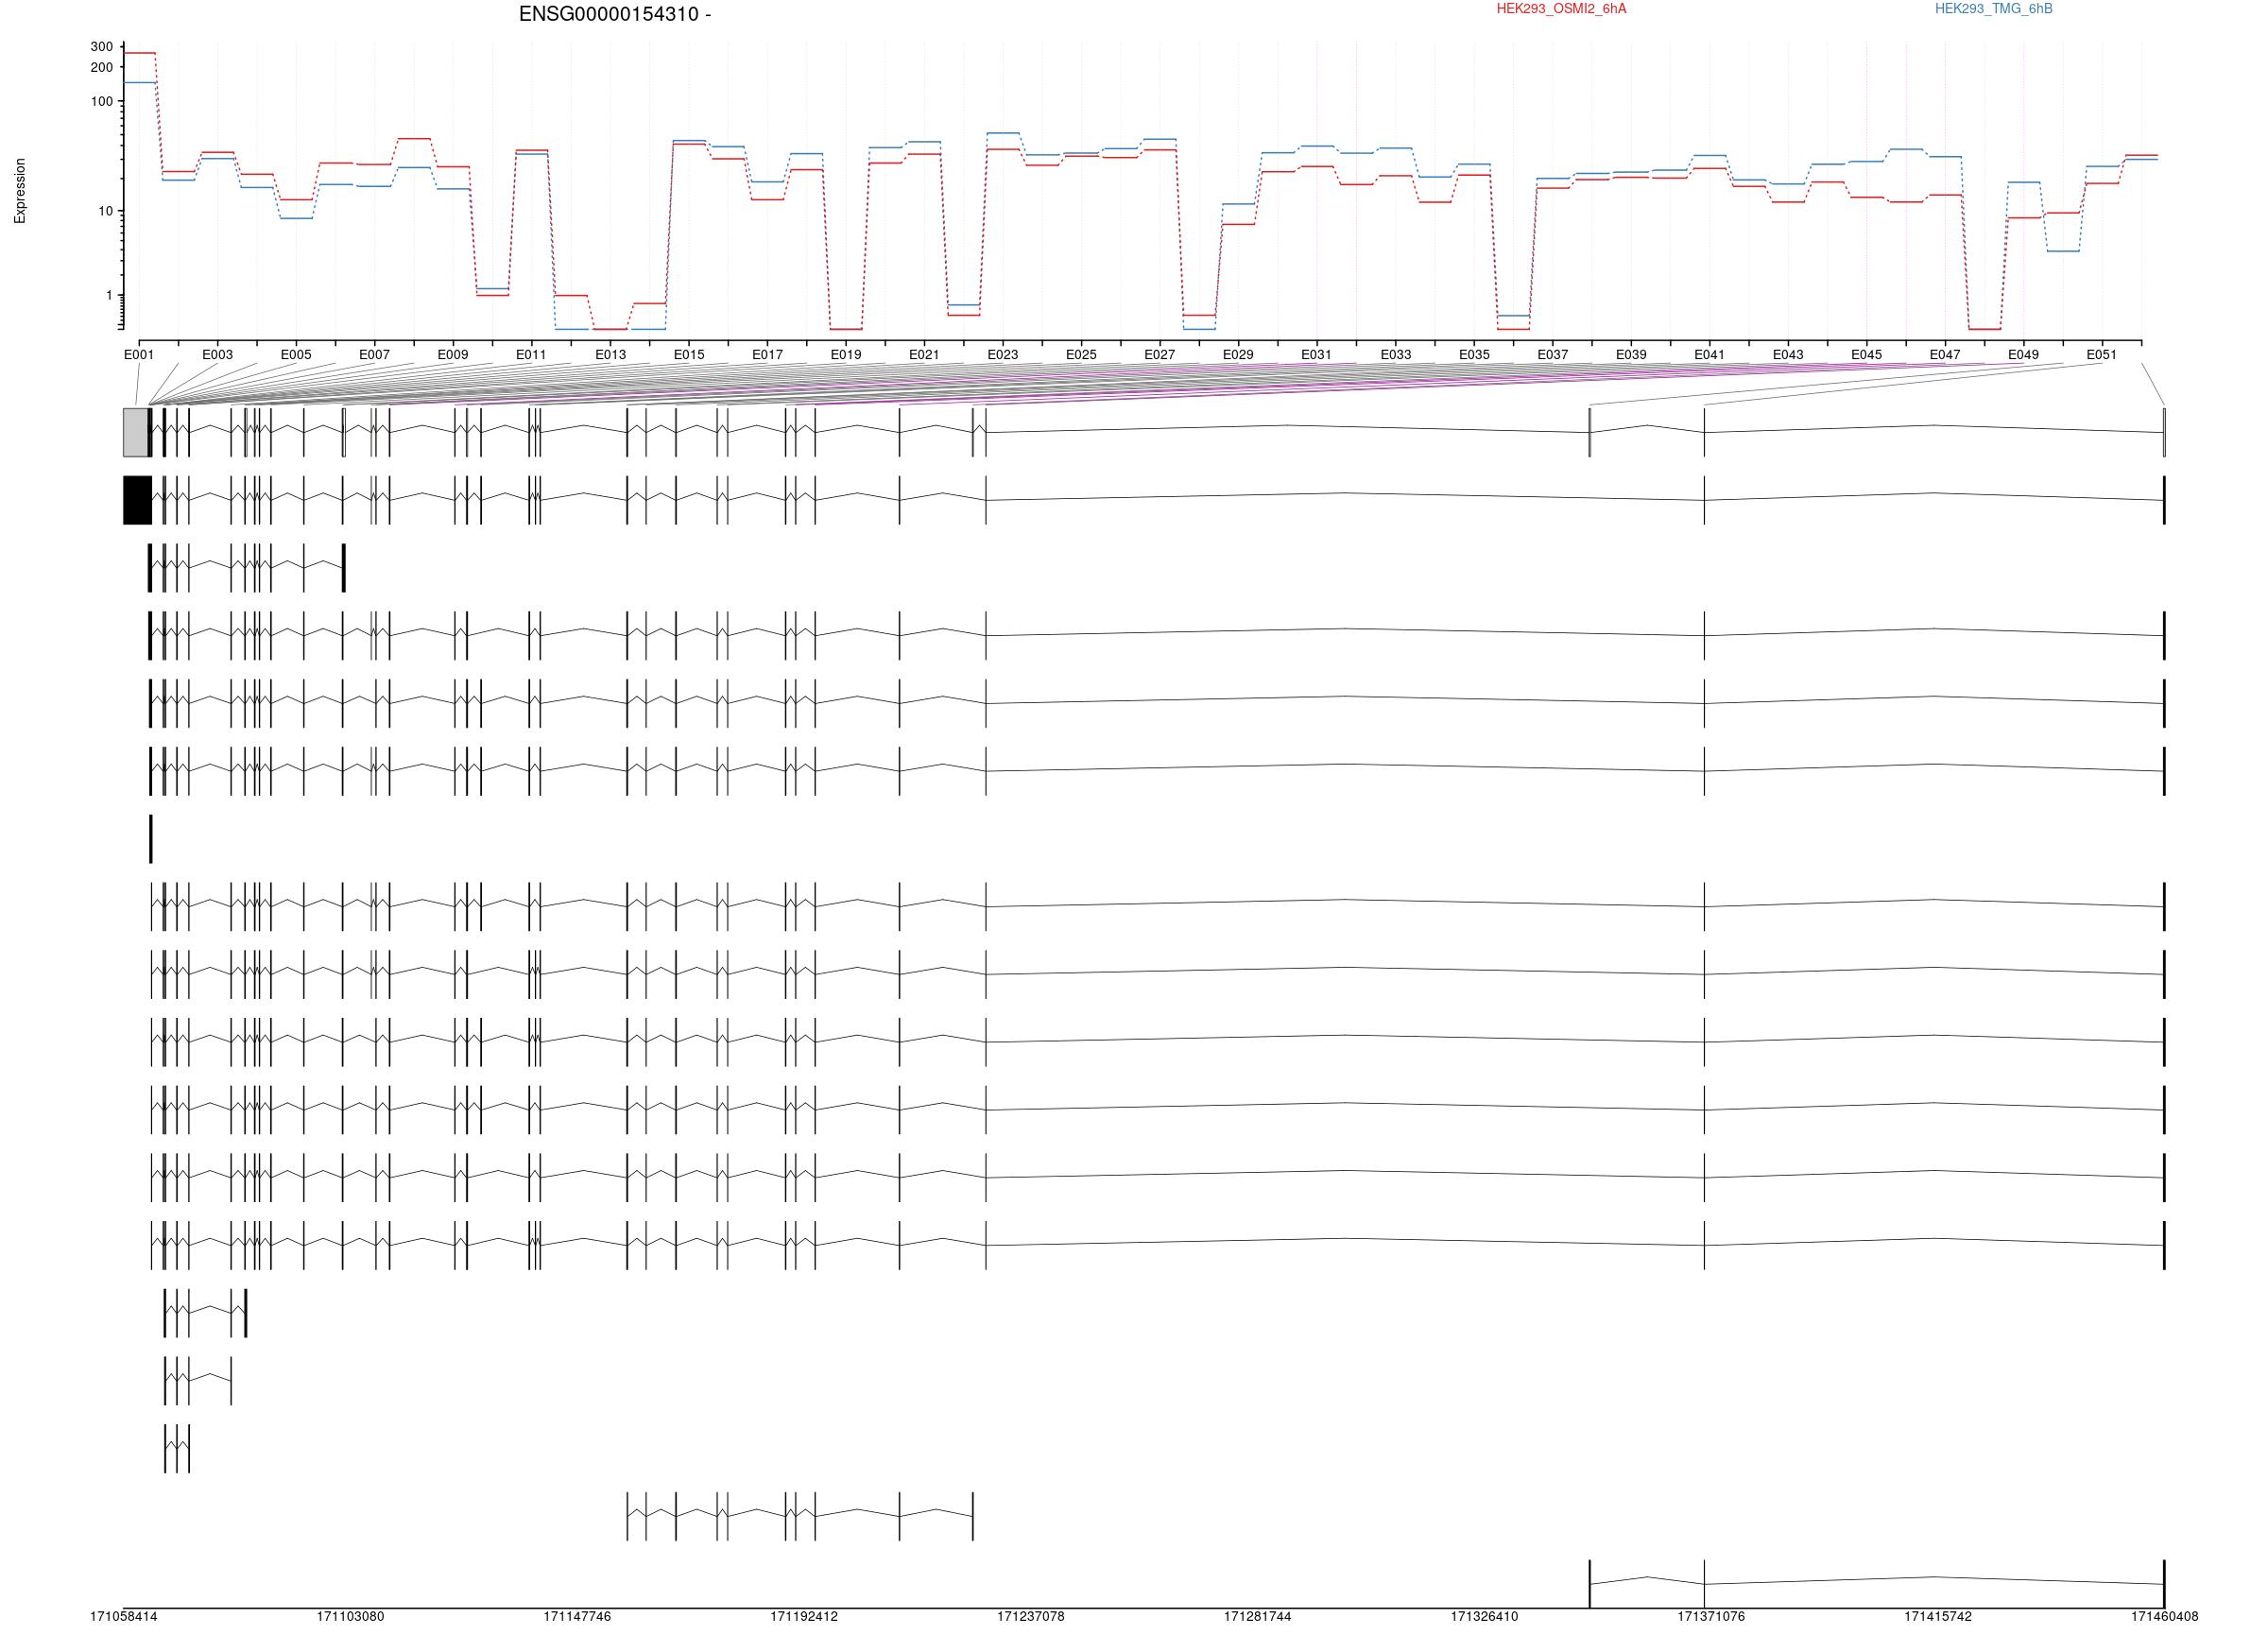Click exon label E039

(x=1631, y=355)
